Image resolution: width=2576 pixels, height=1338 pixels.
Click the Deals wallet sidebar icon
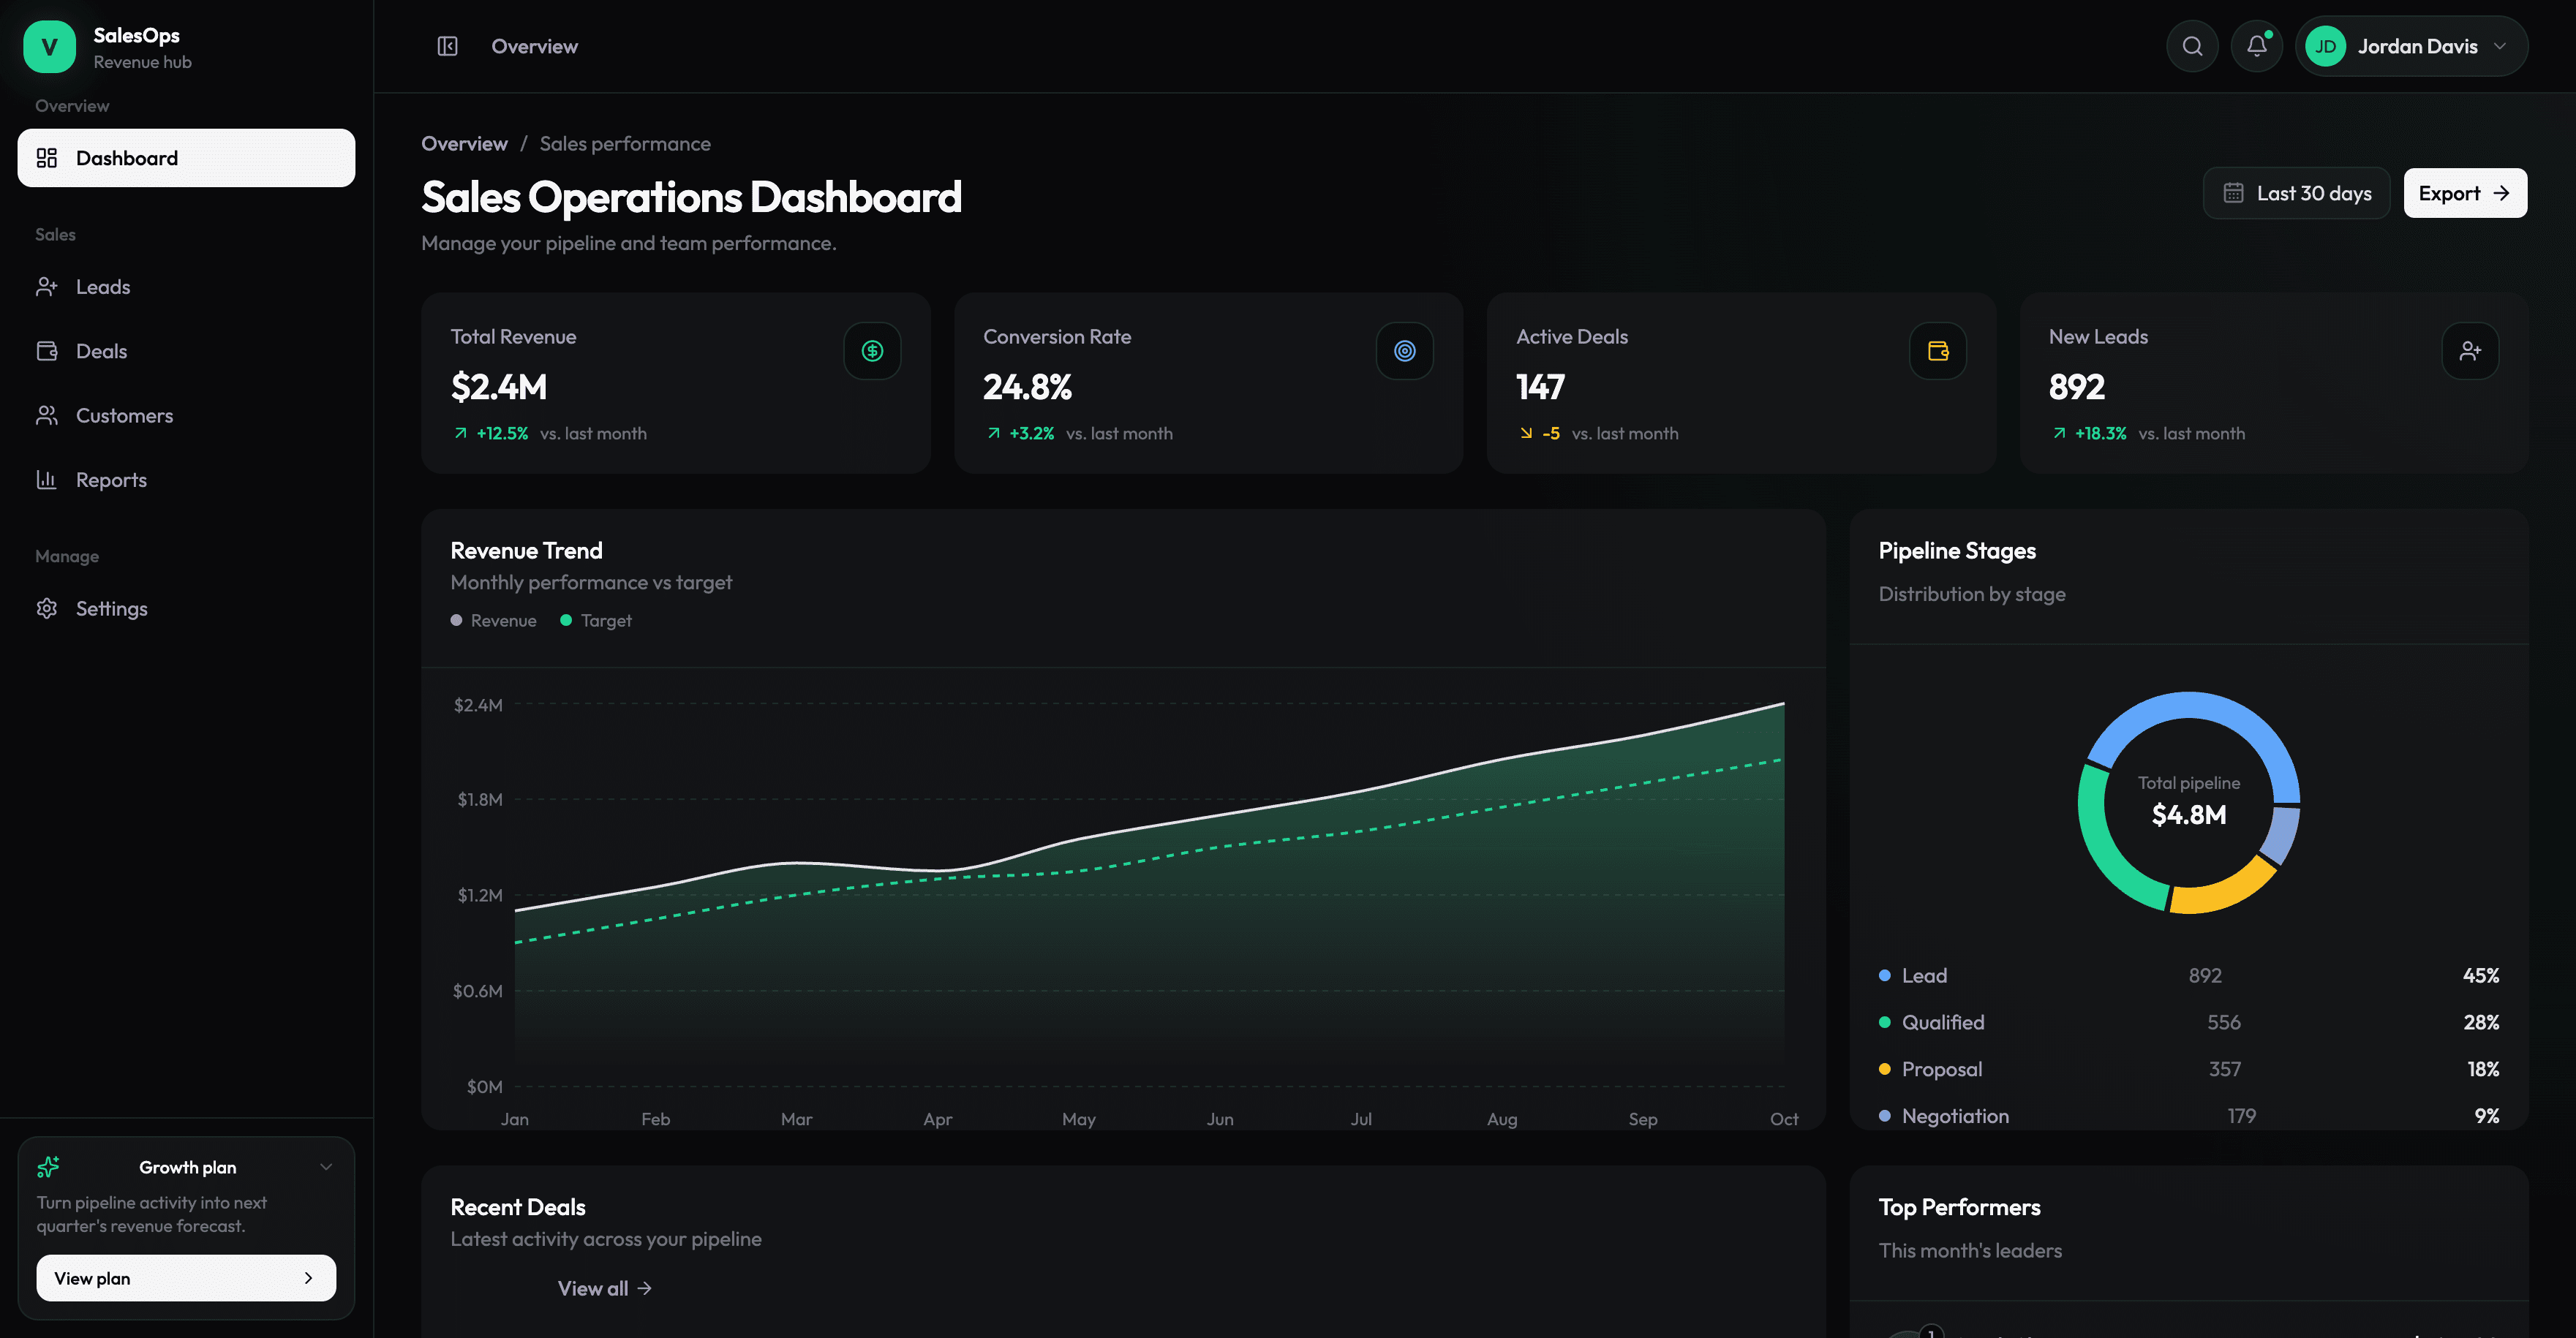pyautogui.click(x=47, y=351)
